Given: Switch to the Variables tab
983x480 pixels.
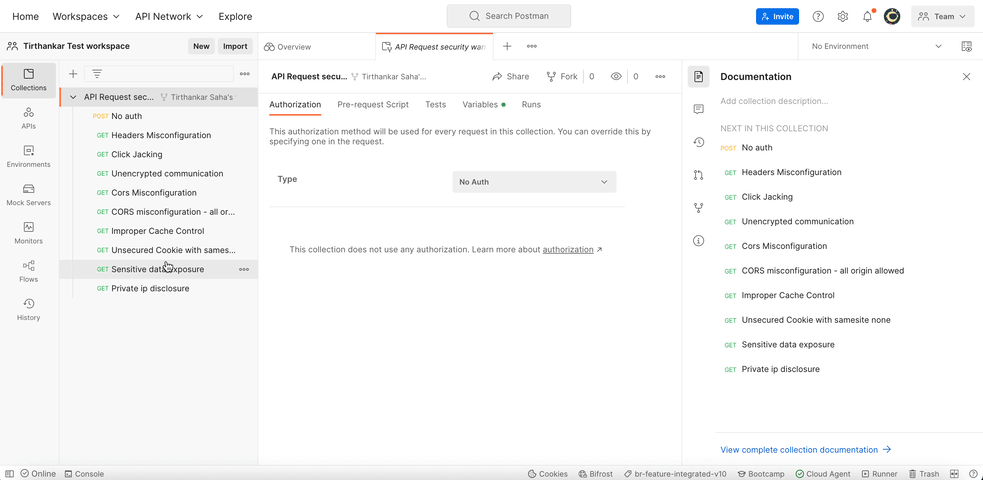Looking at the screenshot, I should 483,105.
